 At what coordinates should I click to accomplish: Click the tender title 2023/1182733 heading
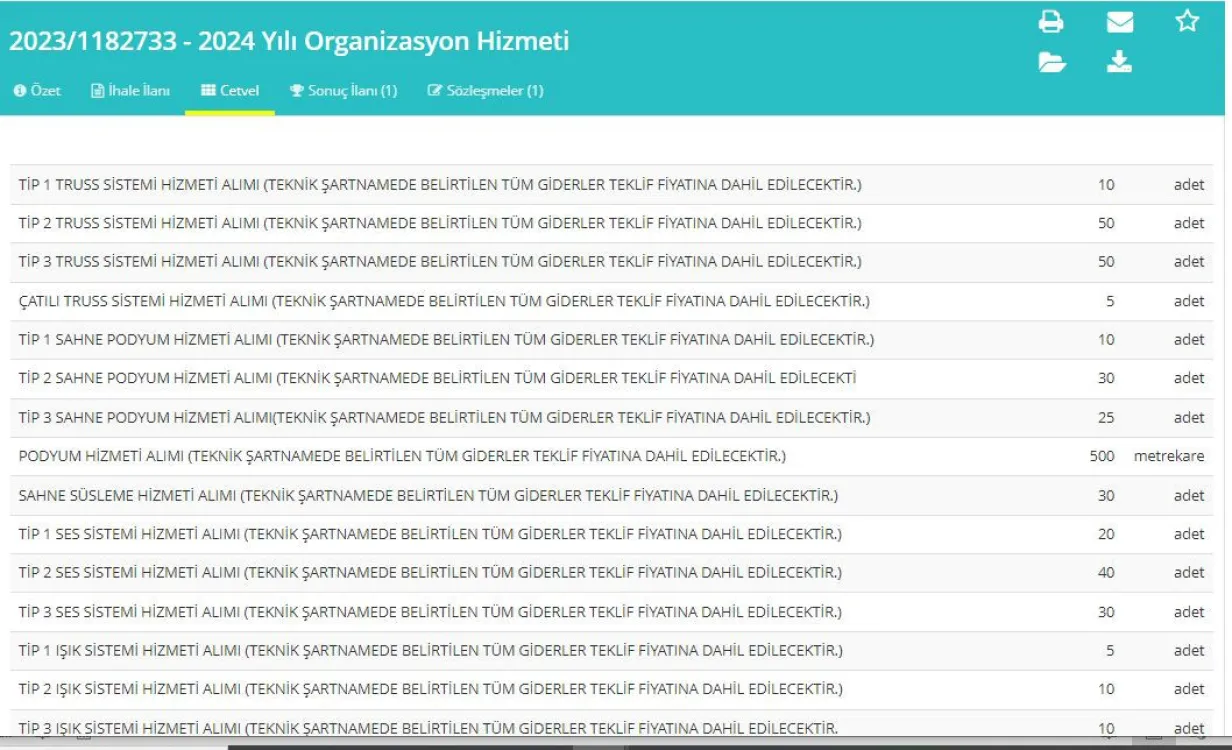(x=289, y=42)
